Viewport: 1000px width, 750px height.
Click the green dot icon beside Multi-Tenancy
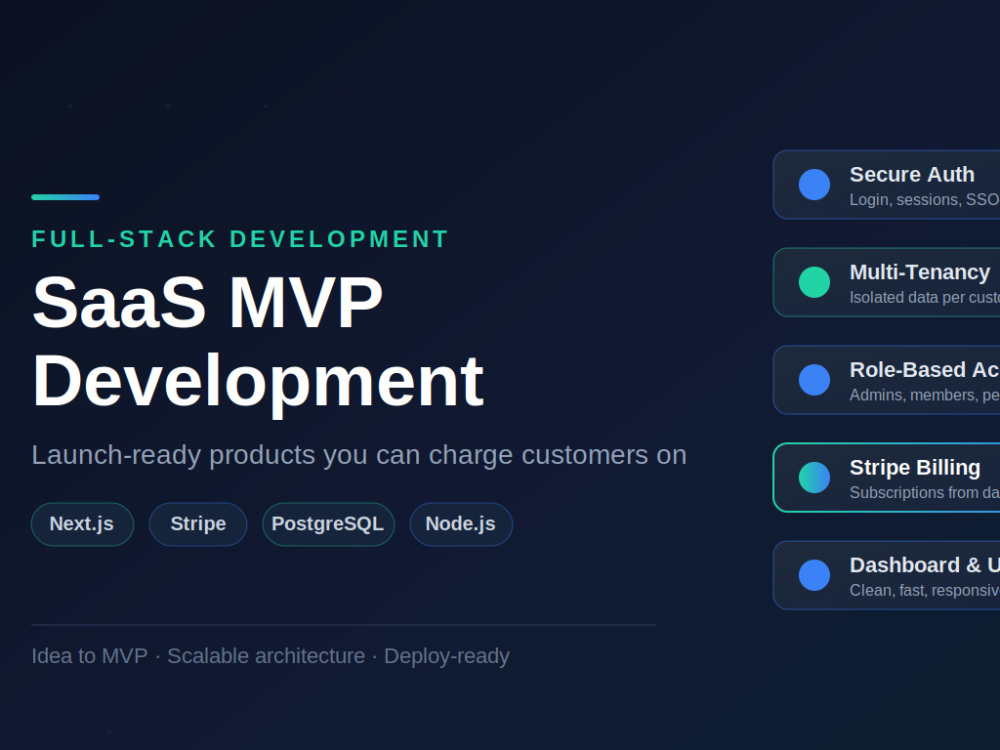814,282
